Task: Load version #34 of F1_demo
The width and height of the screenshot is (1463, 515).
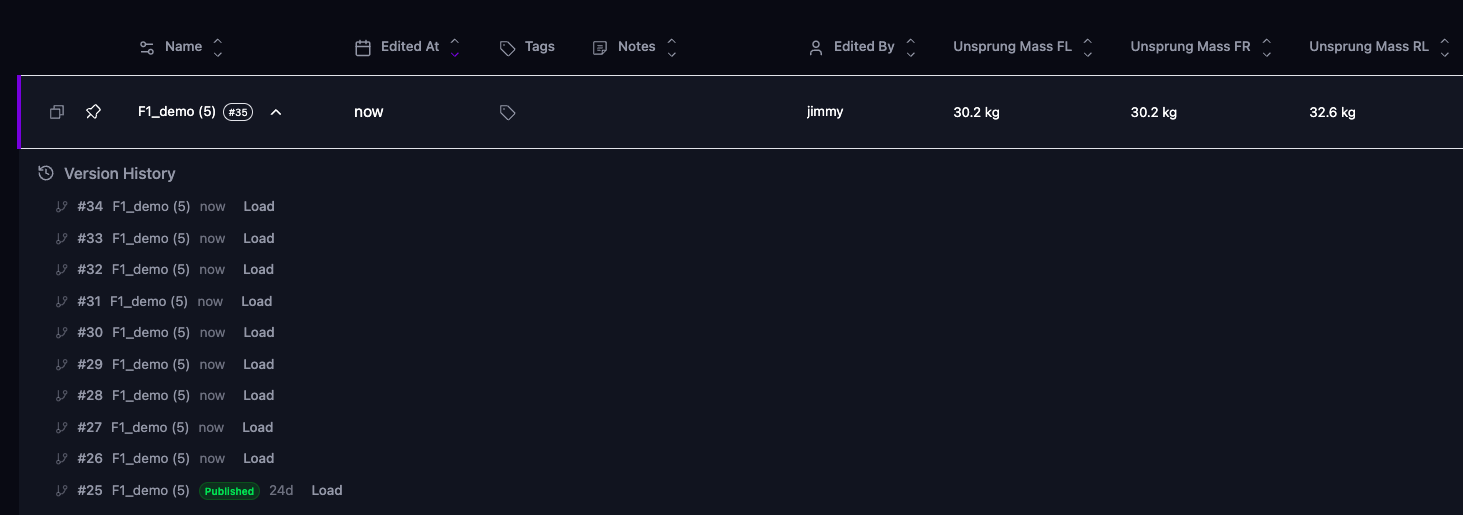Action: tap(259, 207)
